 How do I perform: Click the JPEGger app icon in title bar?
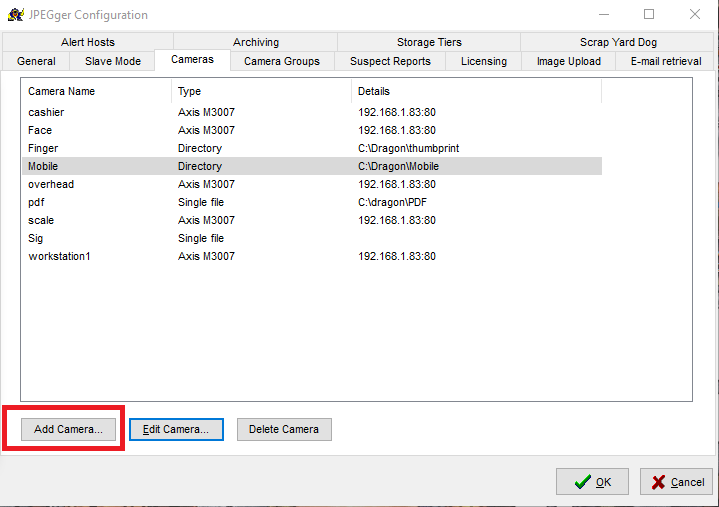tap(16, 15)
